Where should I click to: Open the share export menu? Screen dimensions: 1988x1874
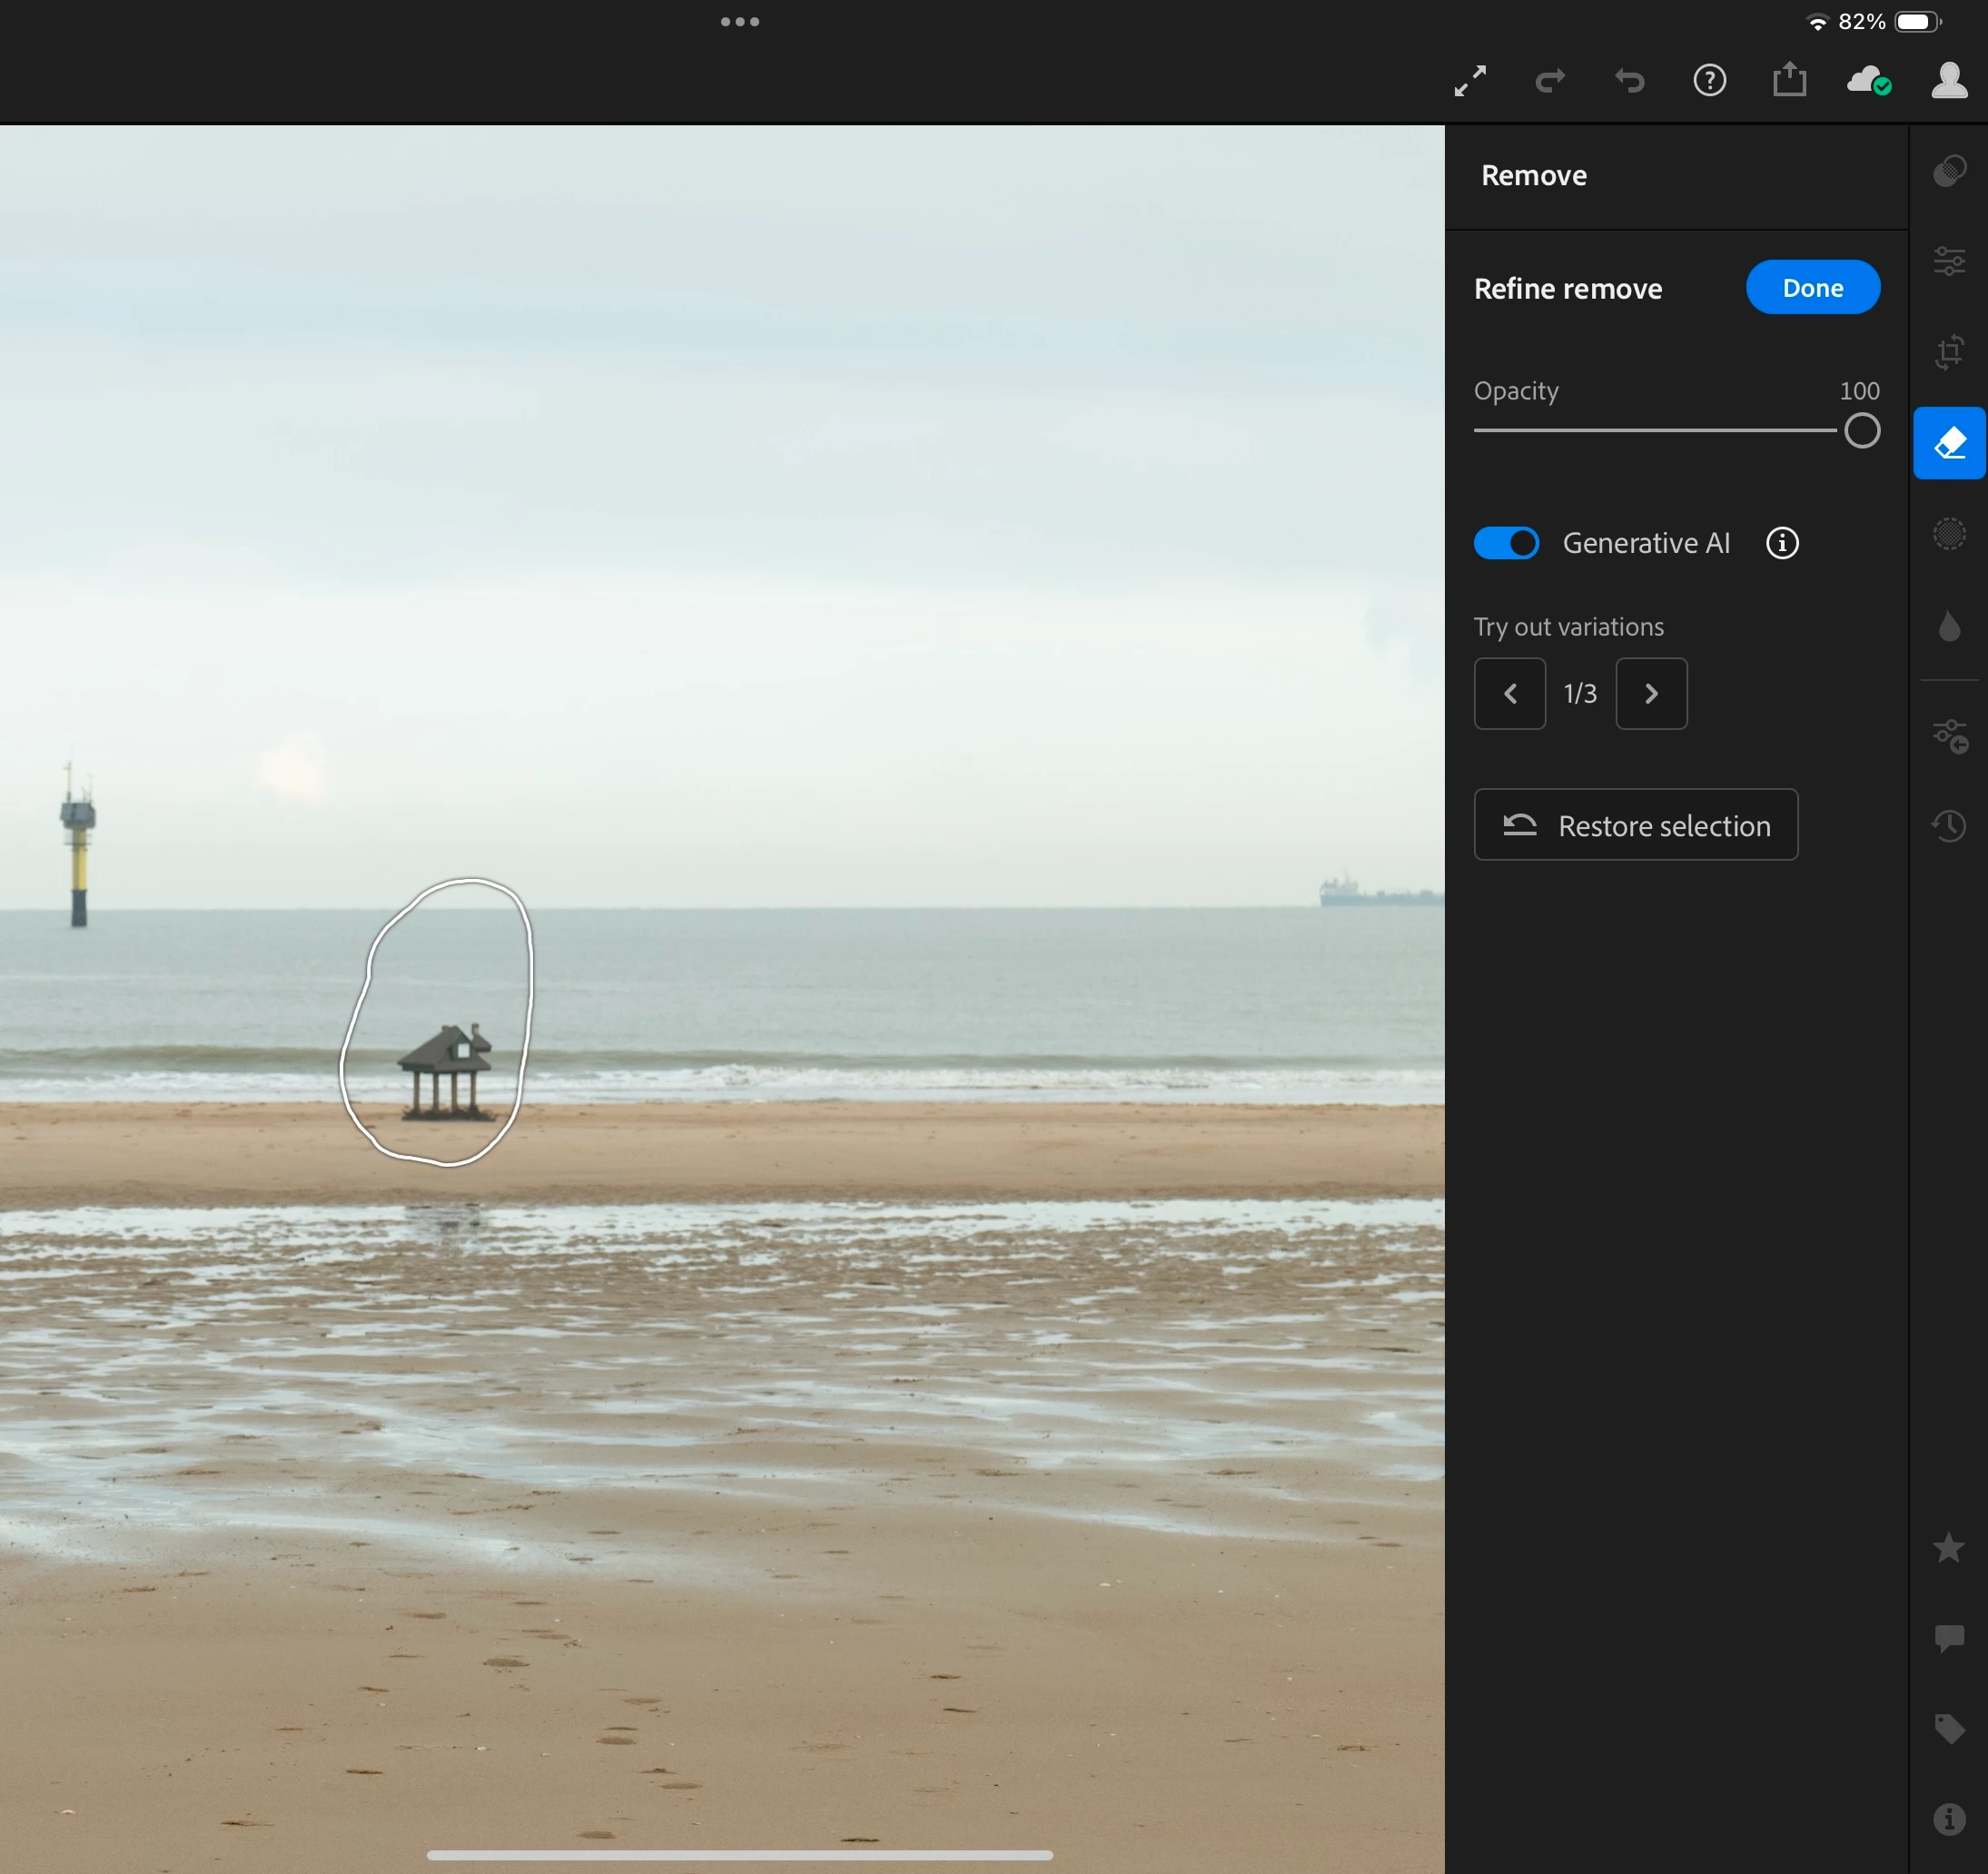[x=1789, y=80]
